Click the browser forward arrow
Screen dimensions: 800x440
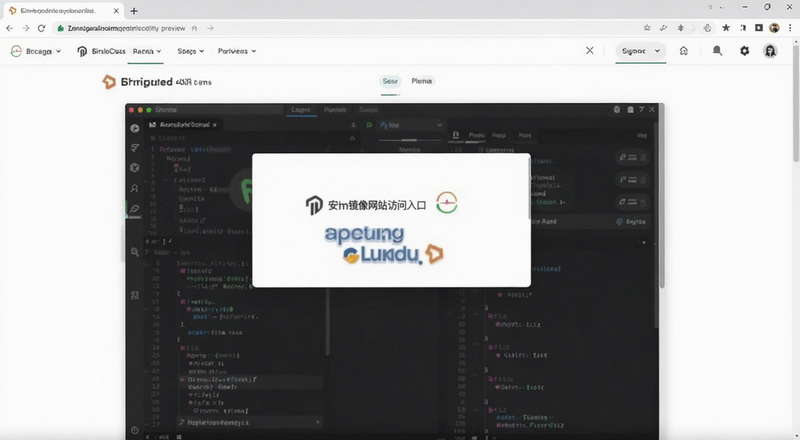(x=26, y=28)
